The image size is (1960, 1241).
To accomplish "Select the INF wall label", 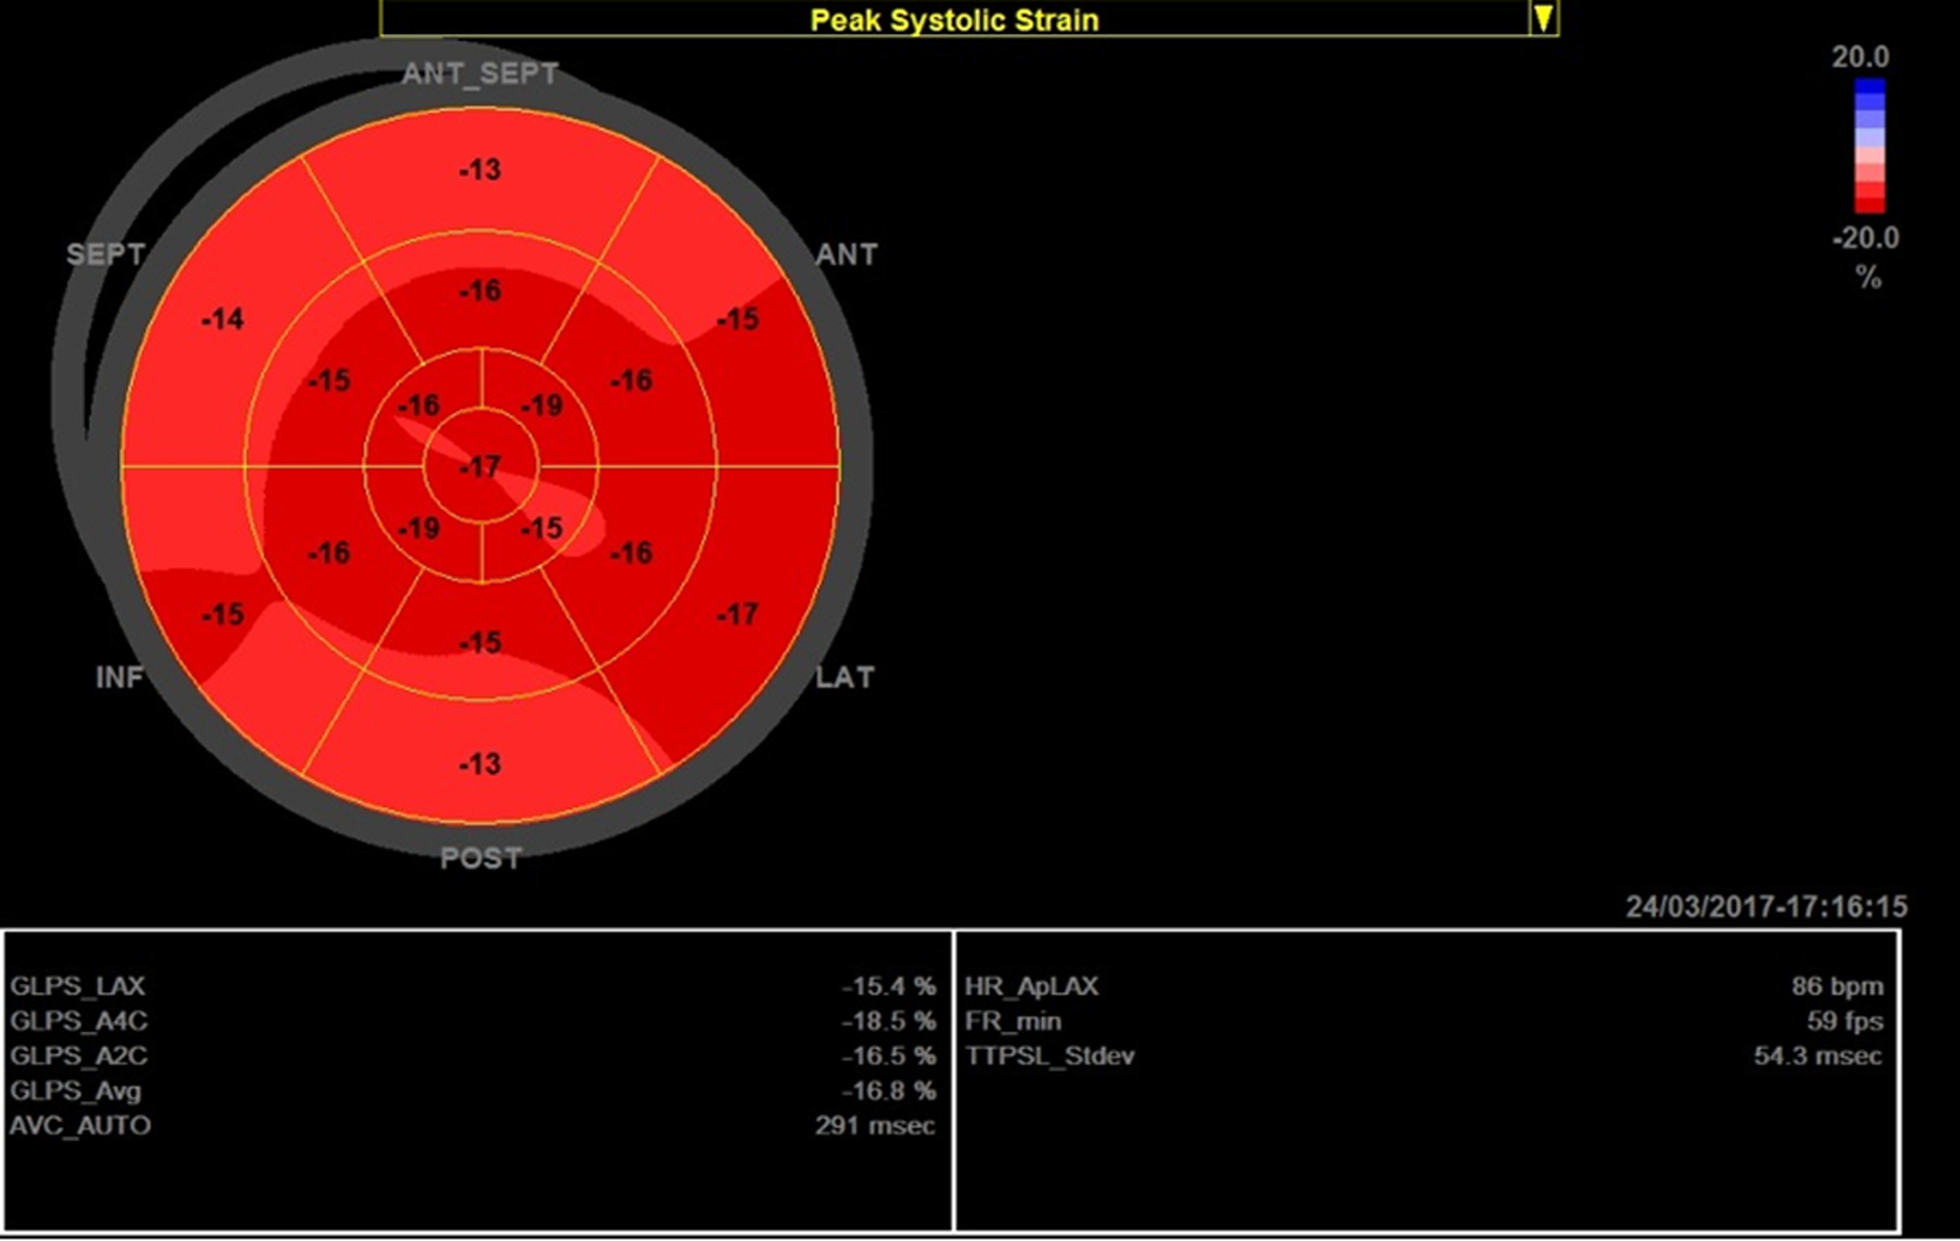I will coord(119,678).
